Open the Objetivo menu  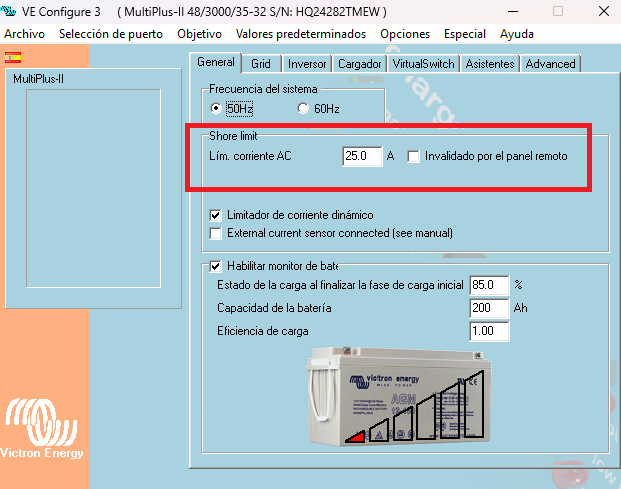(199, 34)
